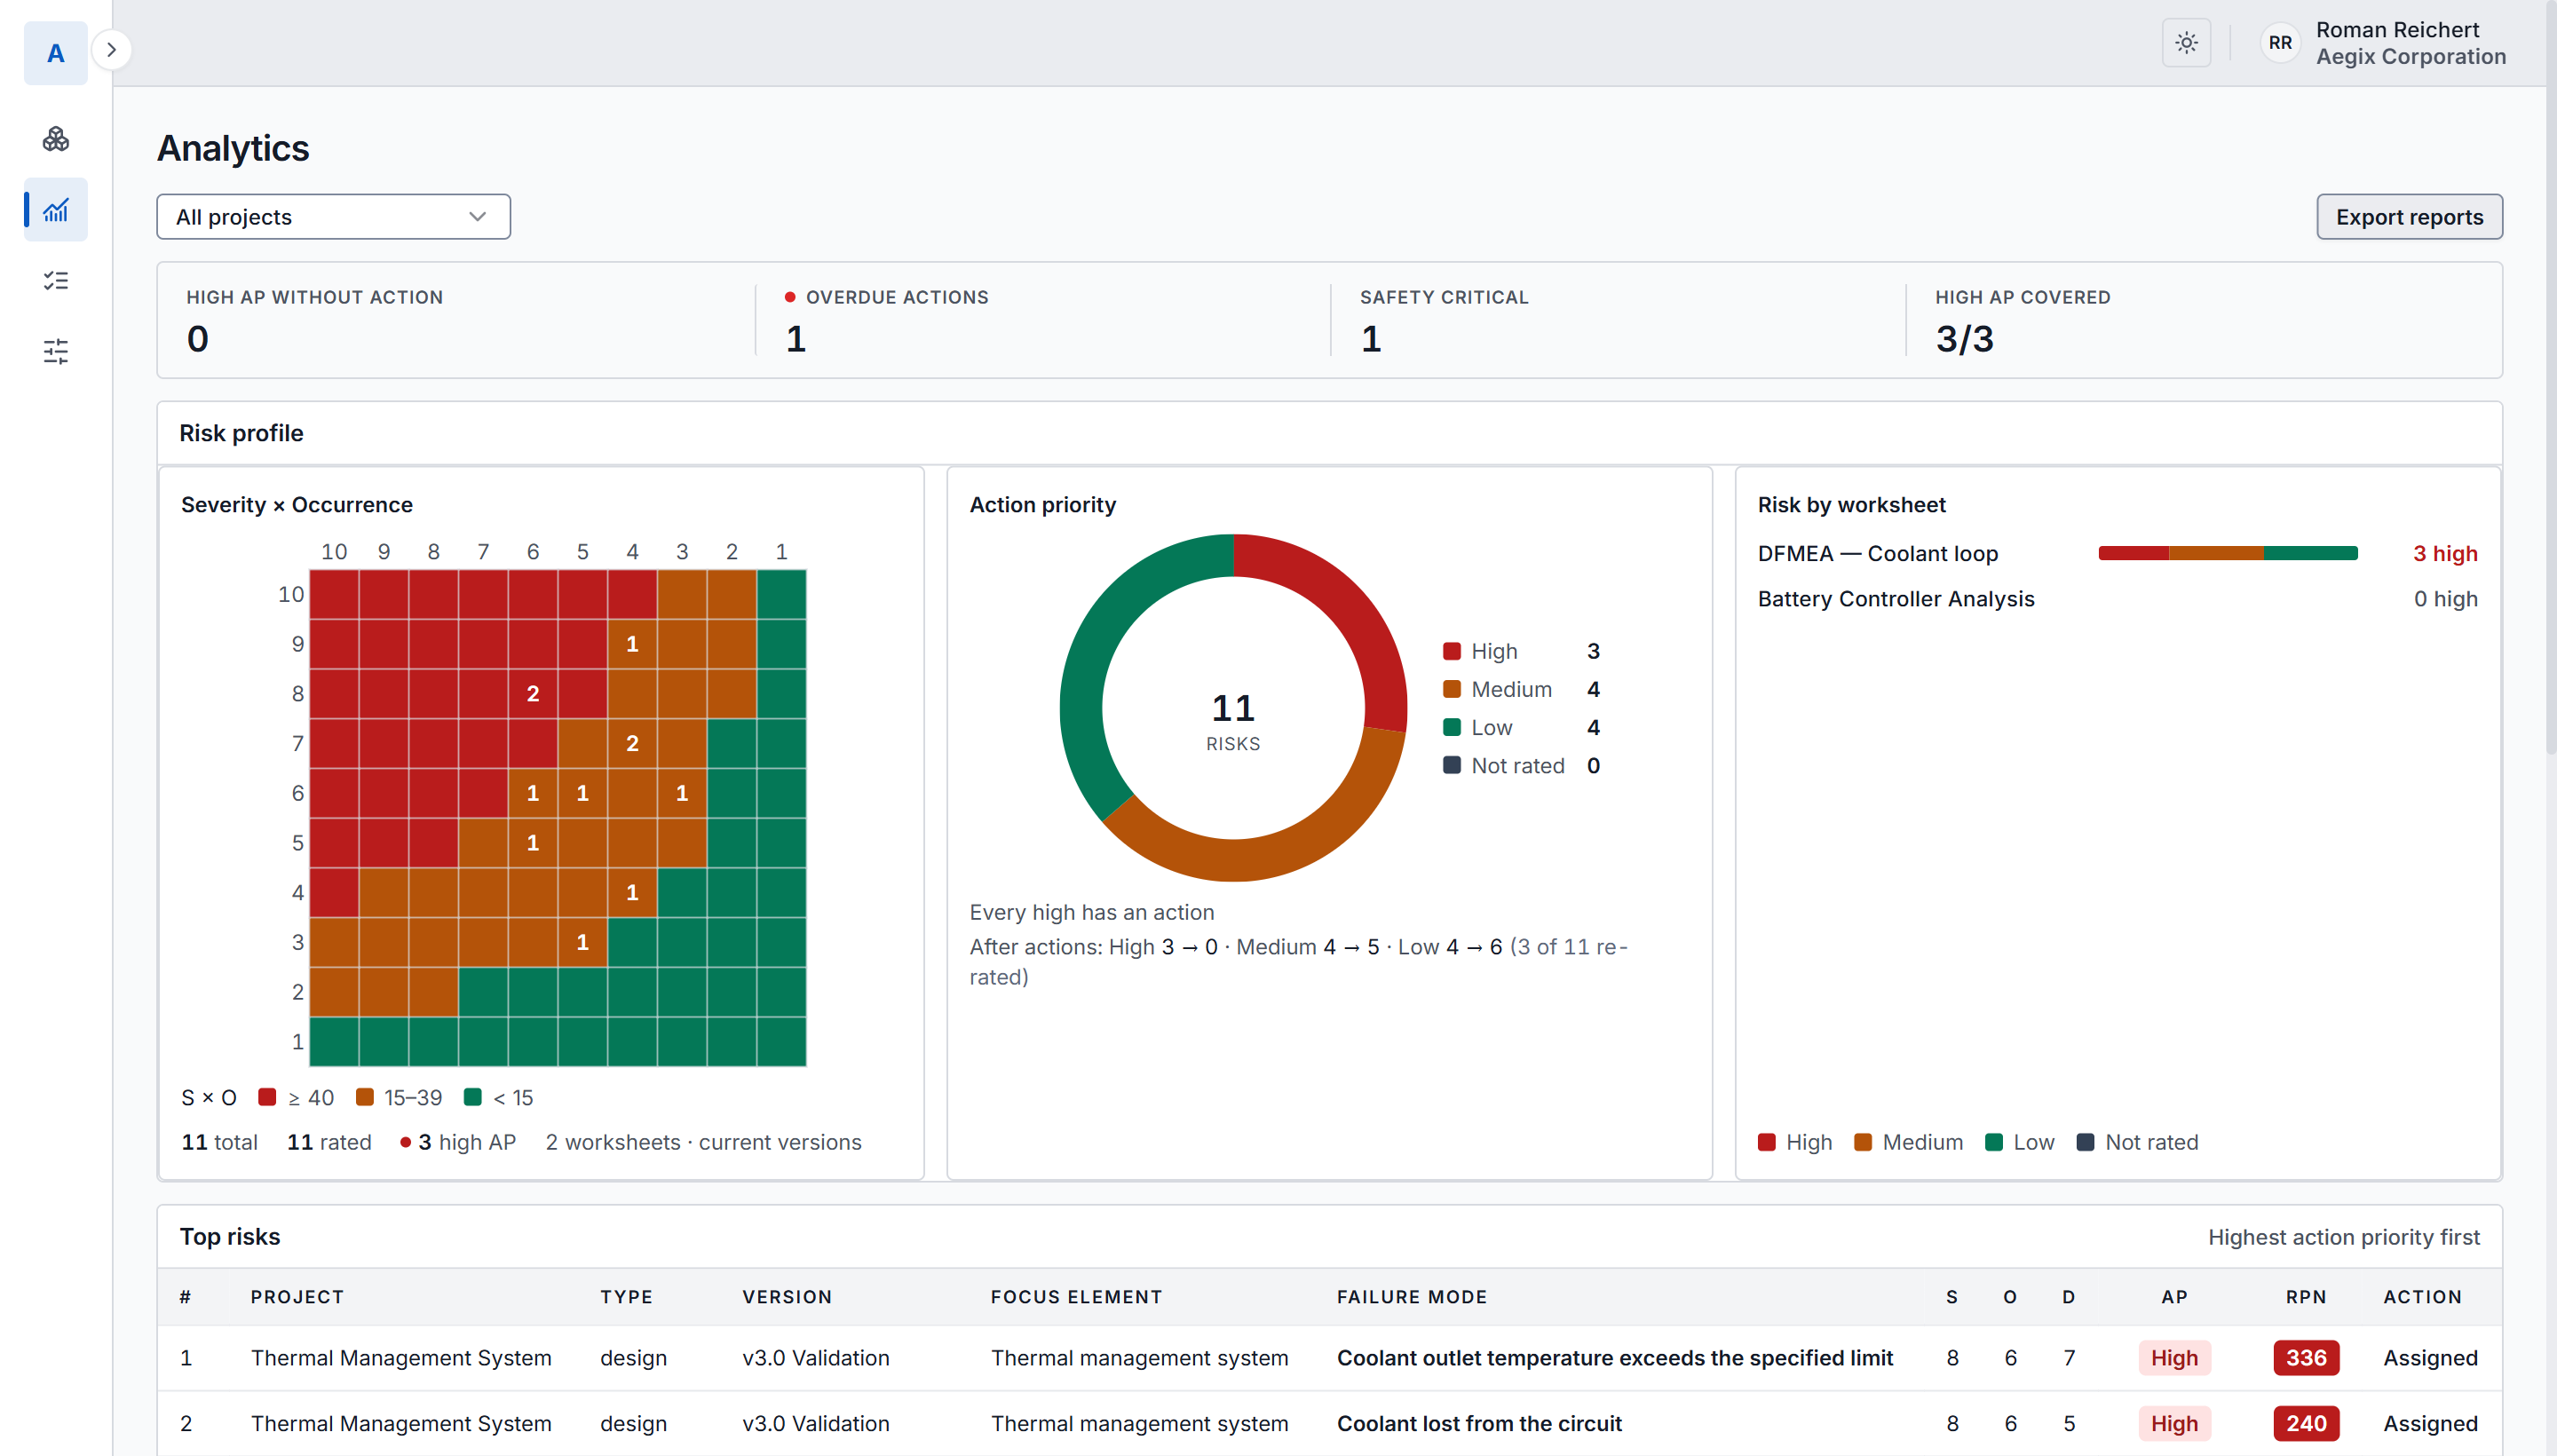Click the '3 high' label for Coolant loop

pyautogui.click(x=2444, y=553)
